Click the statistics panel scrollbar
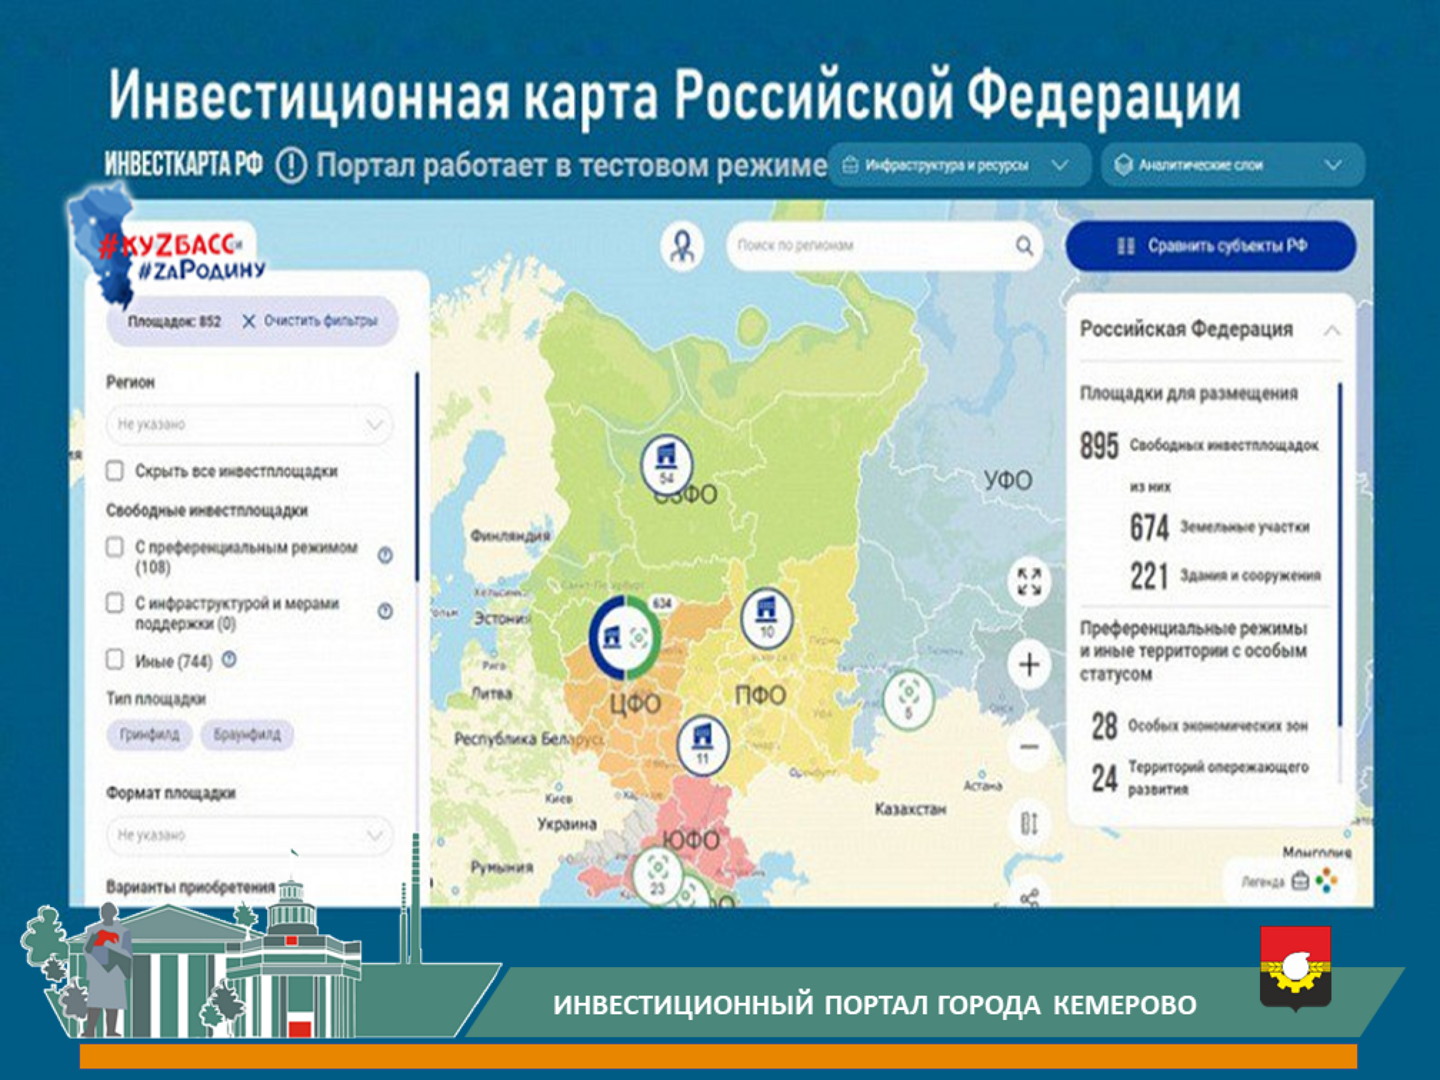 click(x=1340, y=555)
